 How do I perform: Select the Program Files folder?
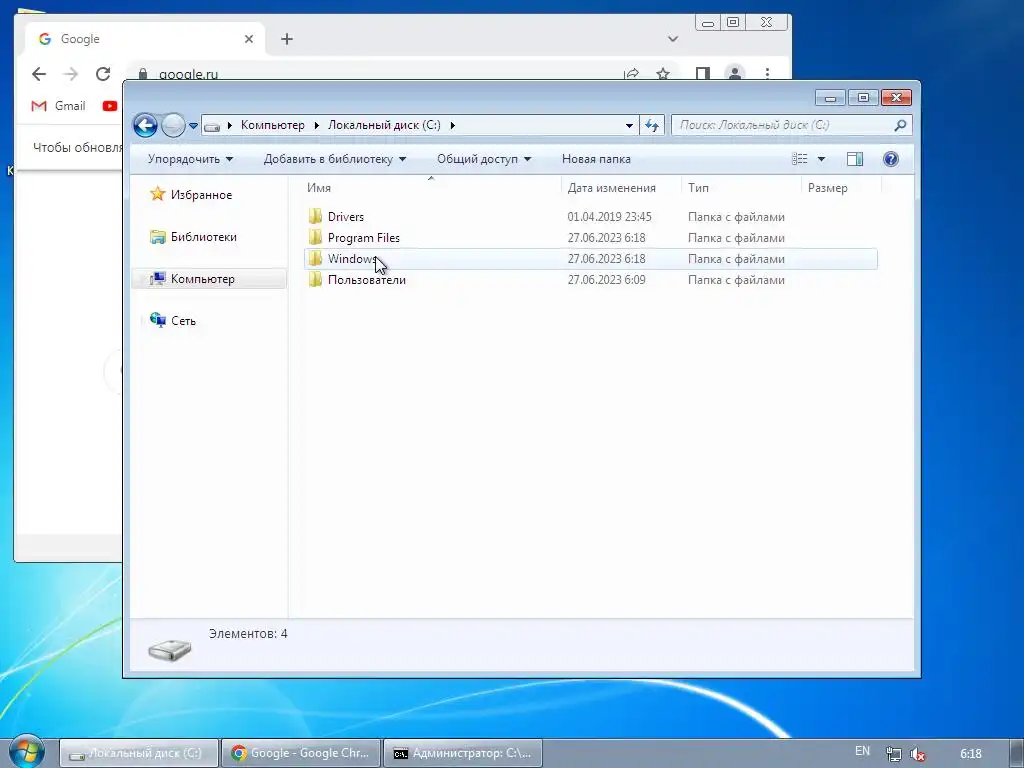[363, 238]
